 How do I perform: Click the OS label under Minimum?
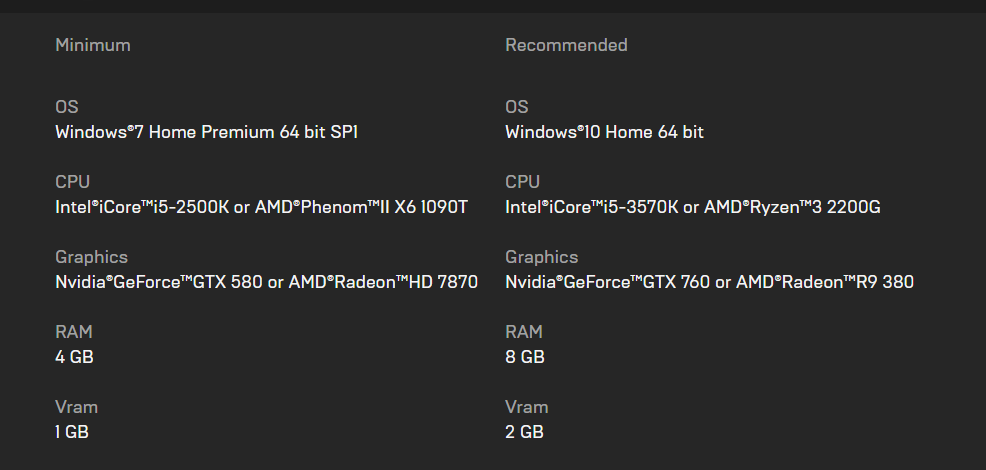tap(67, 107)
